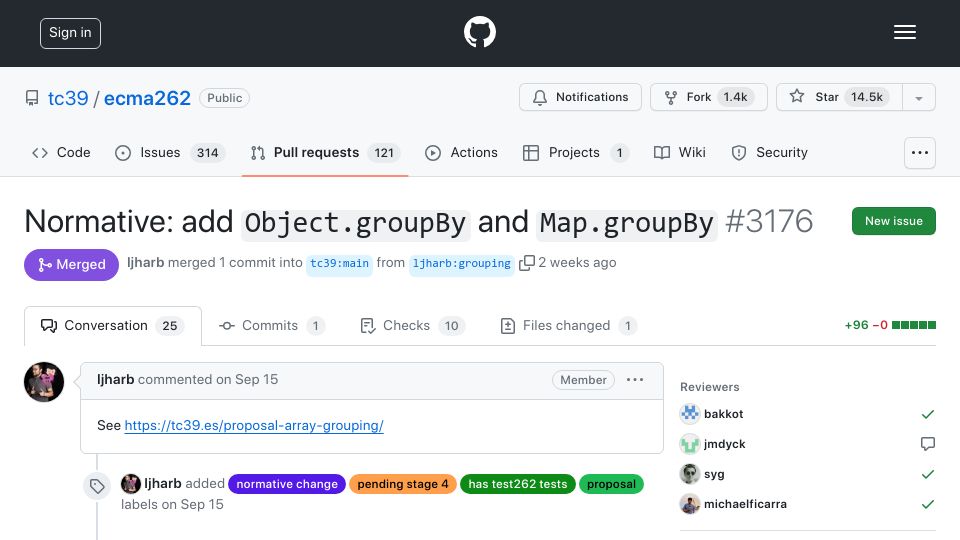Switch to the Files changed tab
The width and height of the screenshot is (960, 540).
click(x=568, y=326)
